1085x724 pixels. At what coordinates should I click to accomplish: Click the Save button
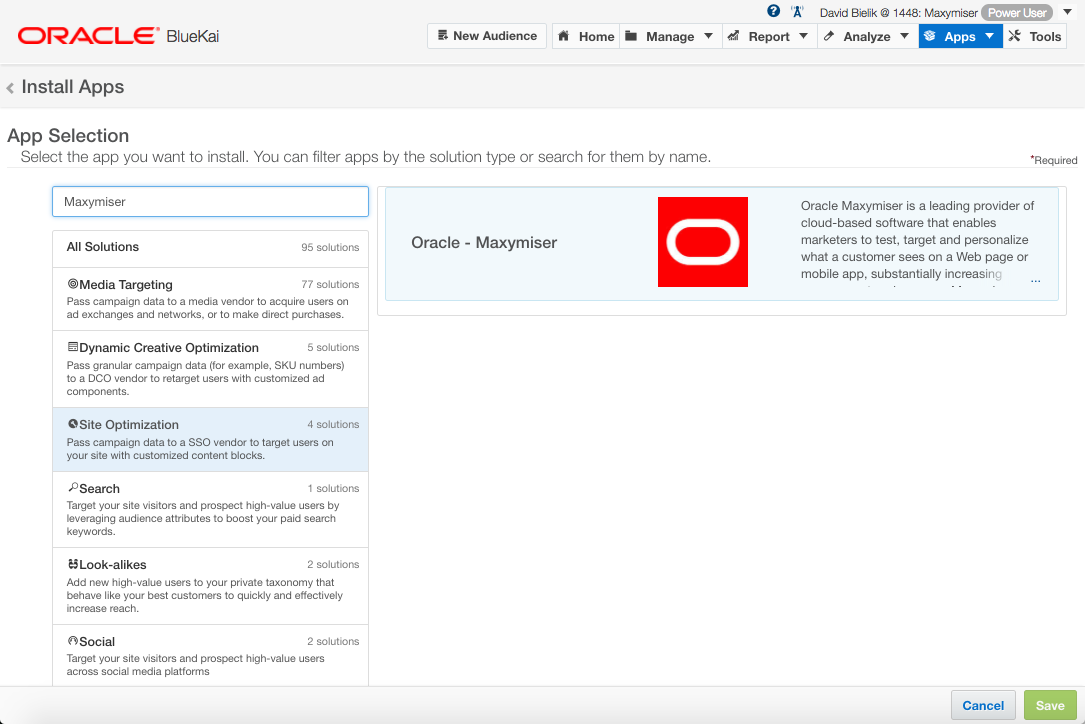coord(1050,705)
